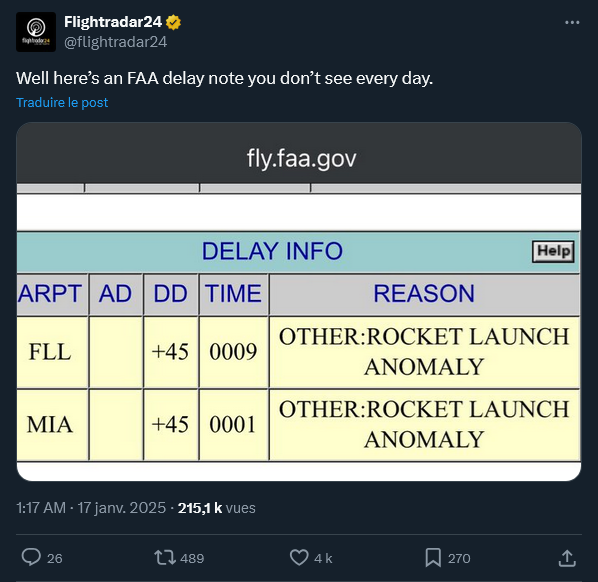The height and width of the screenshot is (582, 598).
Task: Click the 215,1 k vues count
Action: [x=217, y=508]
